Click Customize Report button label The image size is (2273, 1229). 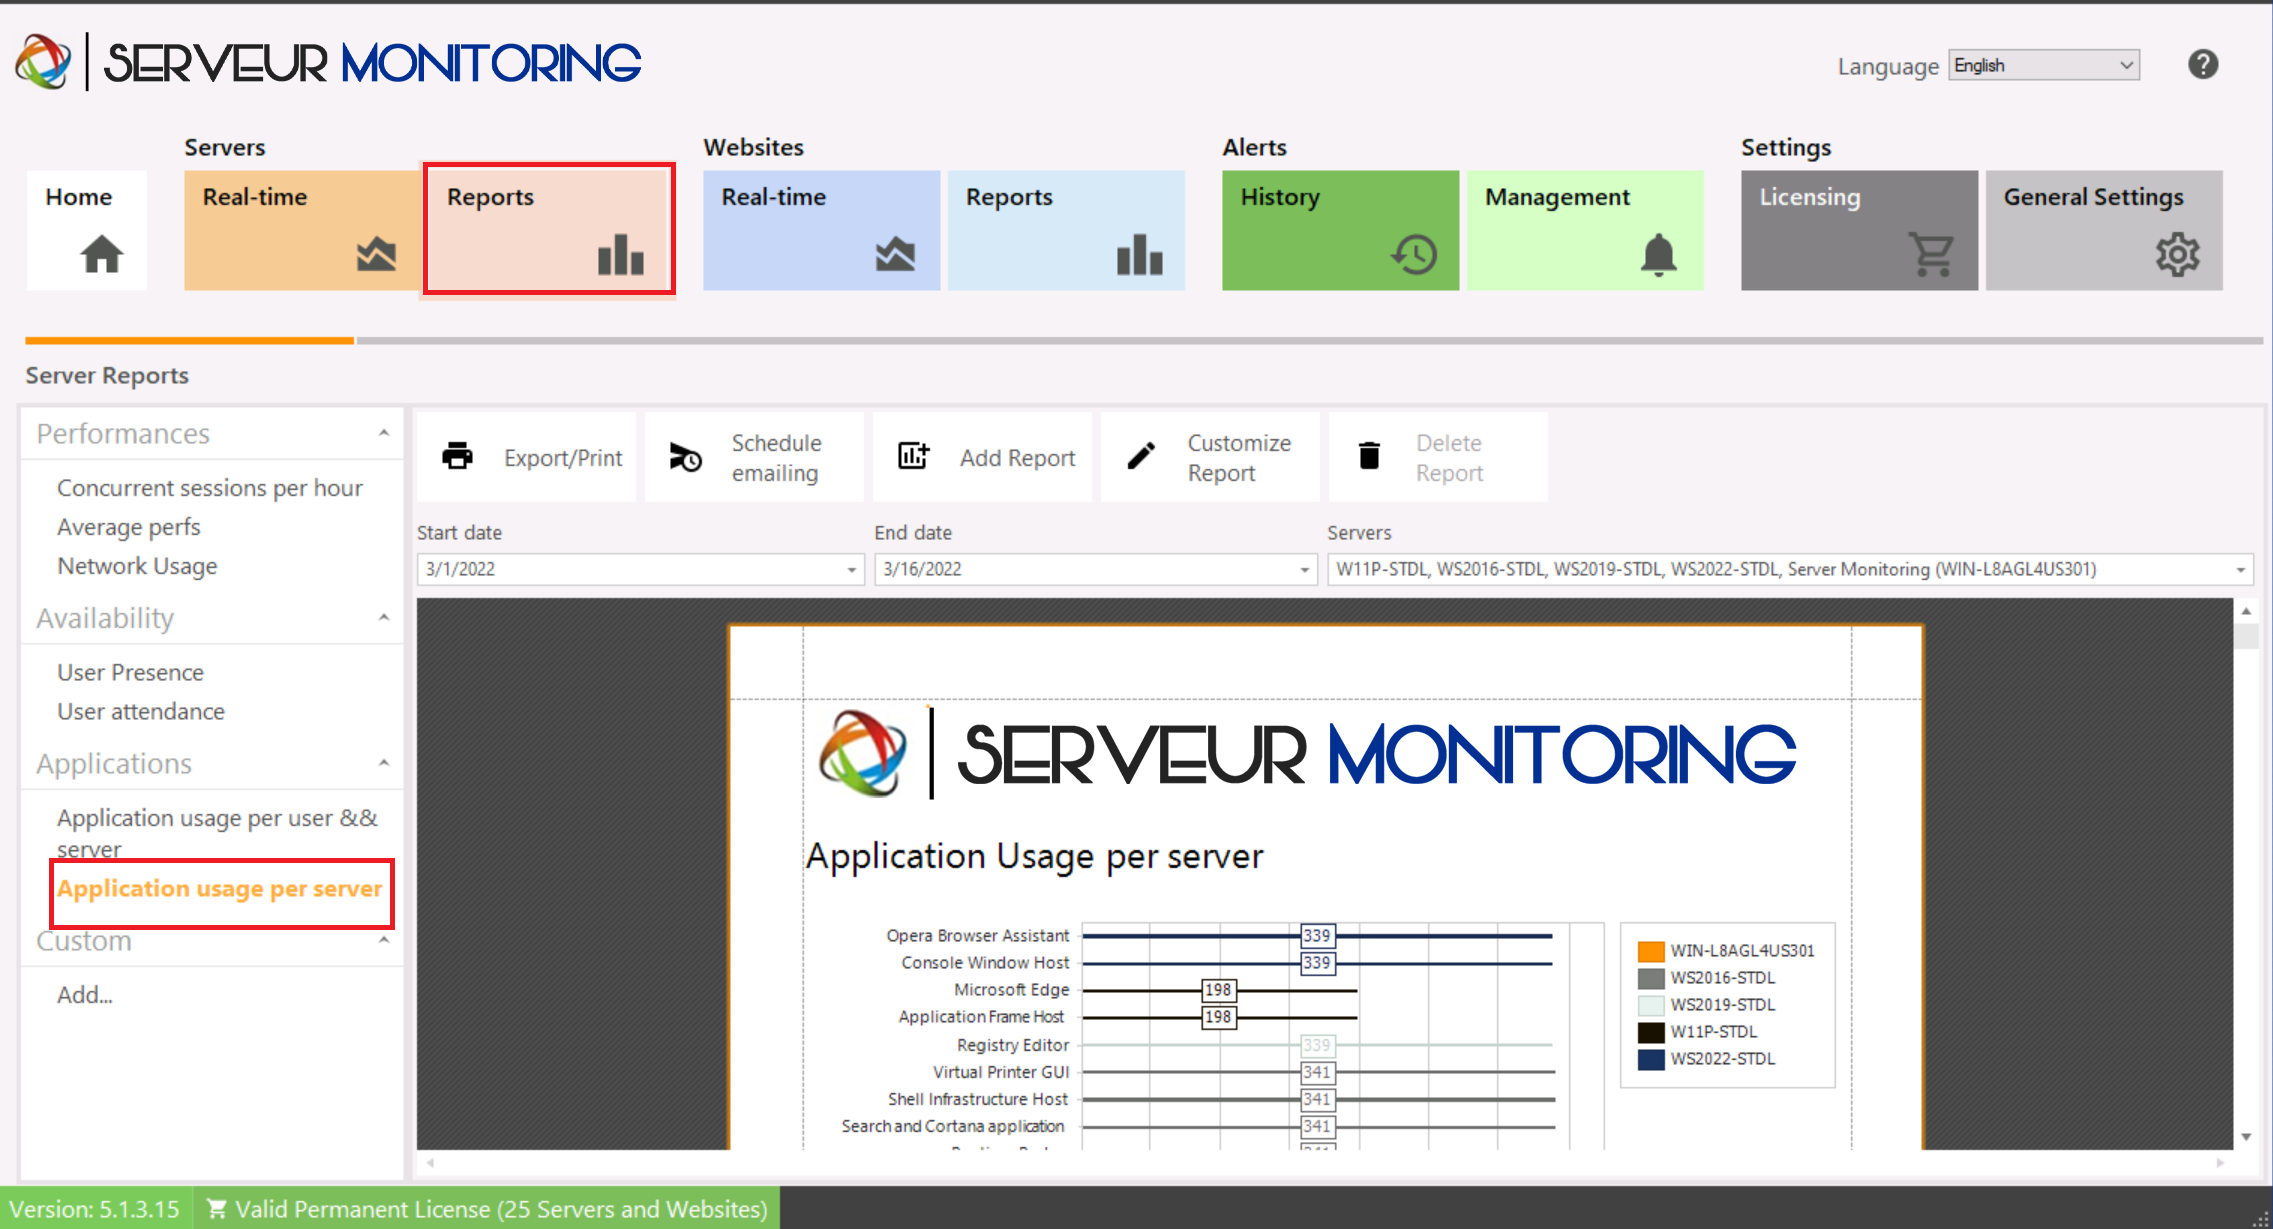1239,458
